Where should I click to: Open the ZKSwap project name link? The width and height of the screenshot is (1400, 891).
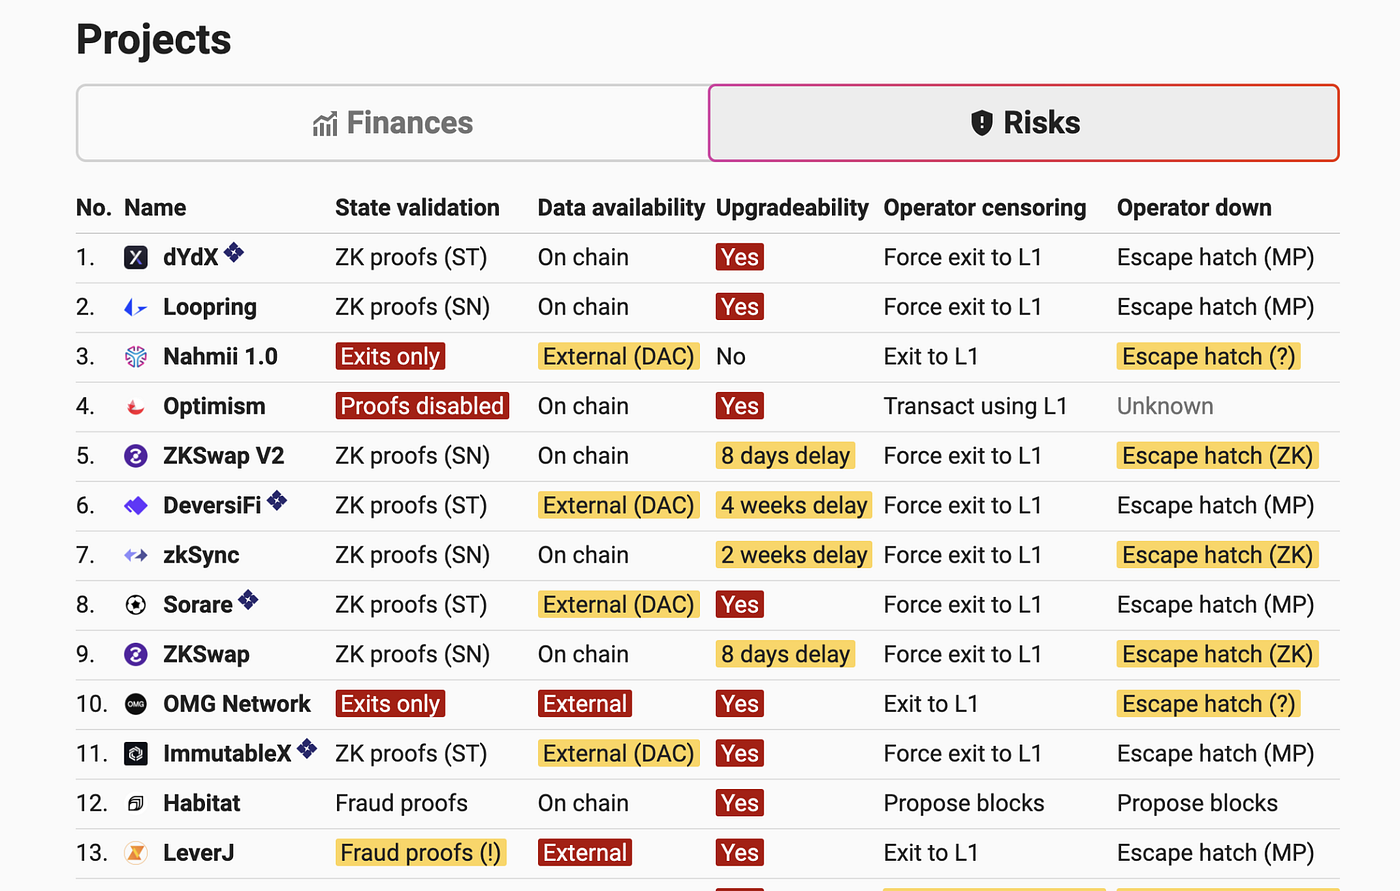click(x=206, y=654)
